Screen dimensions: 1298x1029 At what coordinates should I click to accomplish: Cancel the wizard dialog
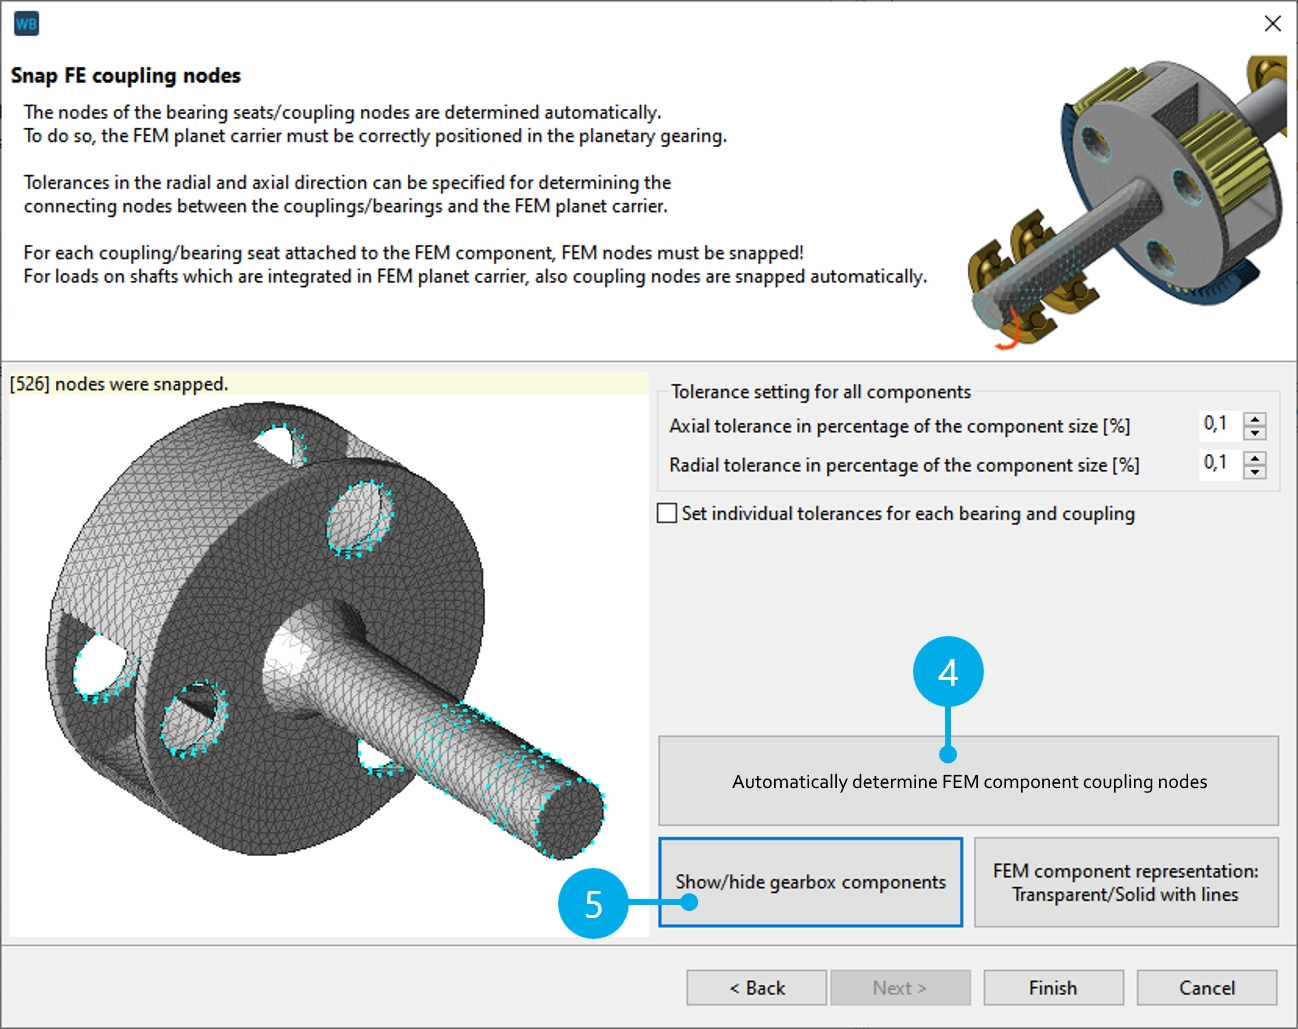tap(1206, 988)
